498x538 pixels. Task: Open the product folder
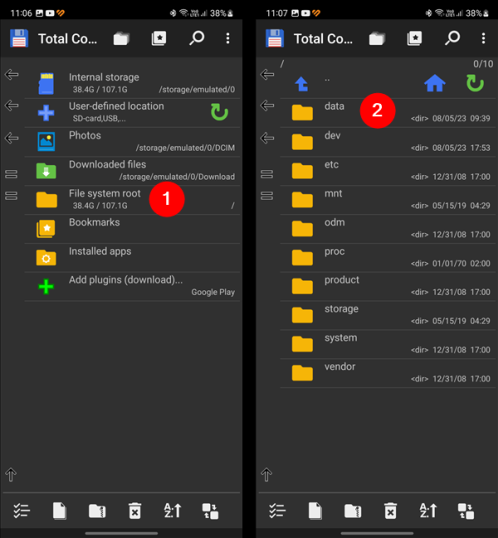(x=388, y=286)
